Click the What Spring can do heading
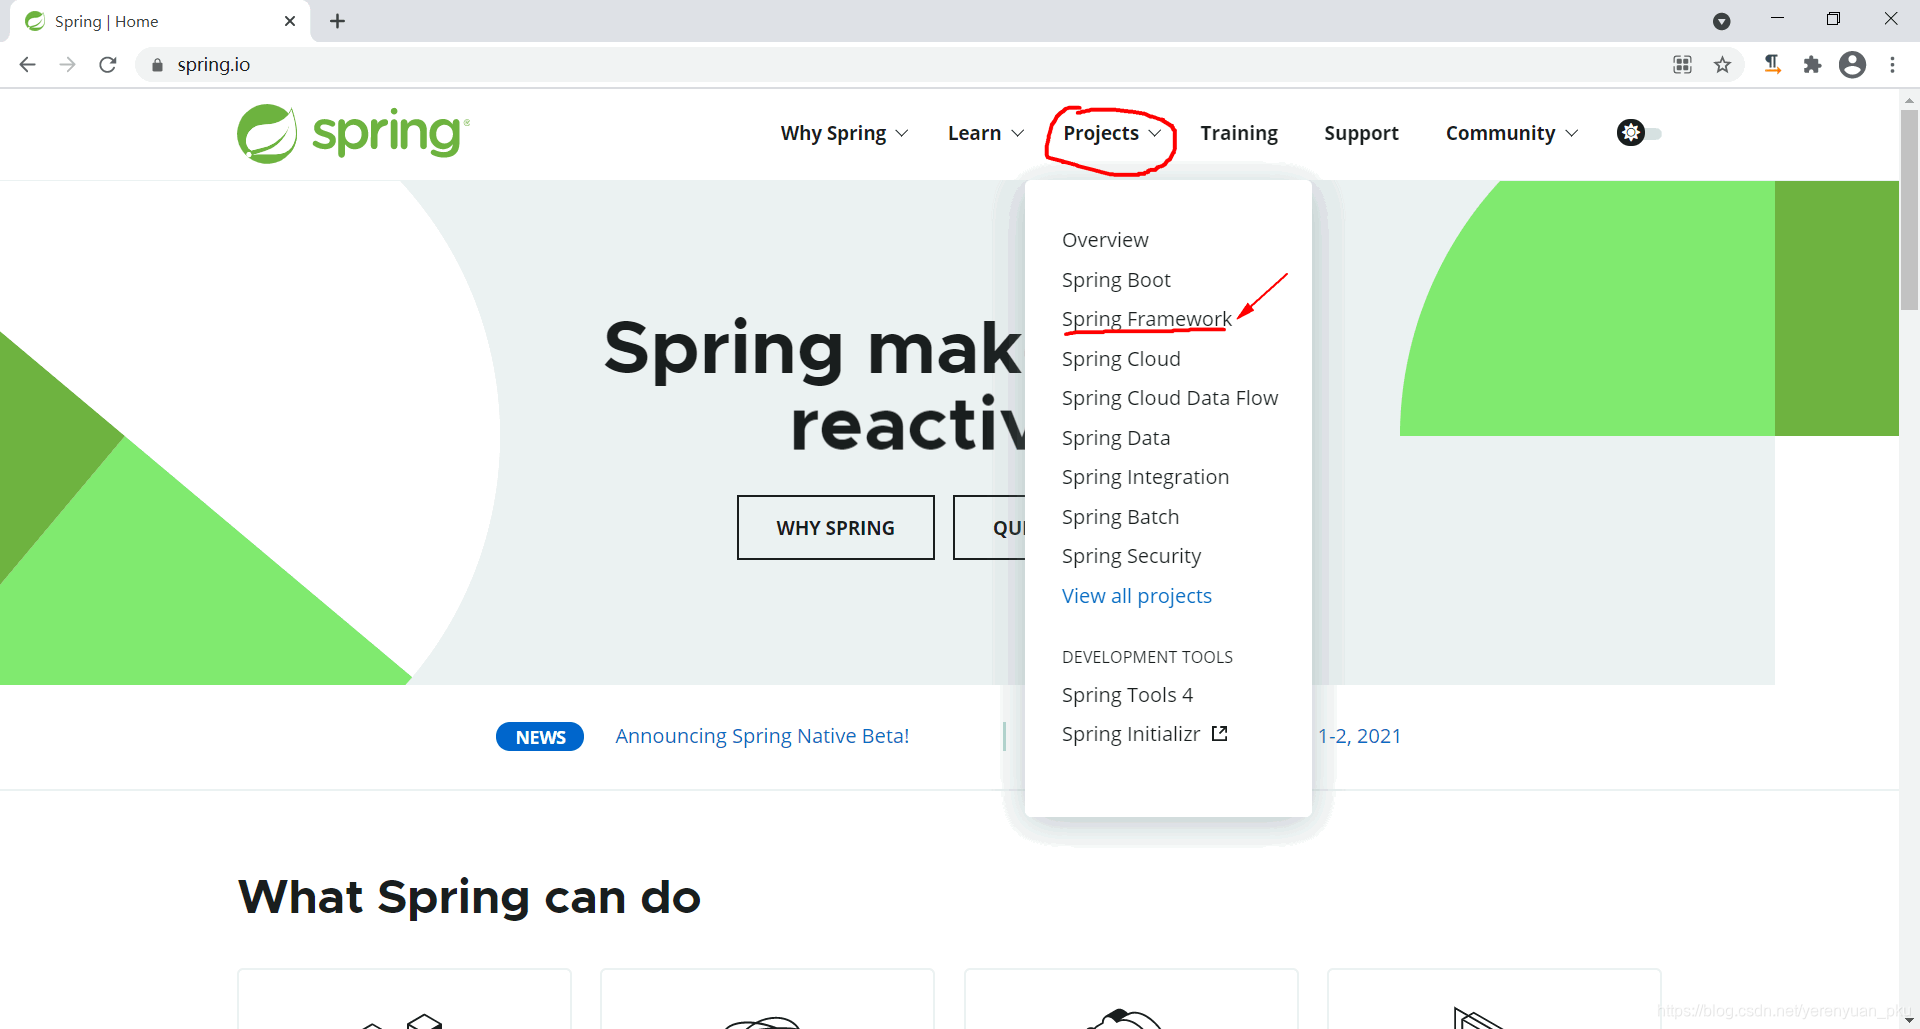 click(x=469, y=897)
